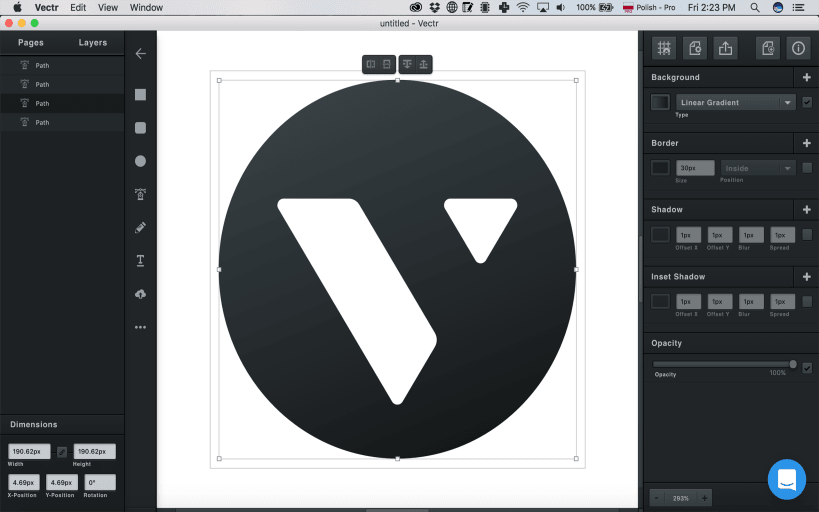
Task: Open the blue chat support bubble
Action: 787,479
